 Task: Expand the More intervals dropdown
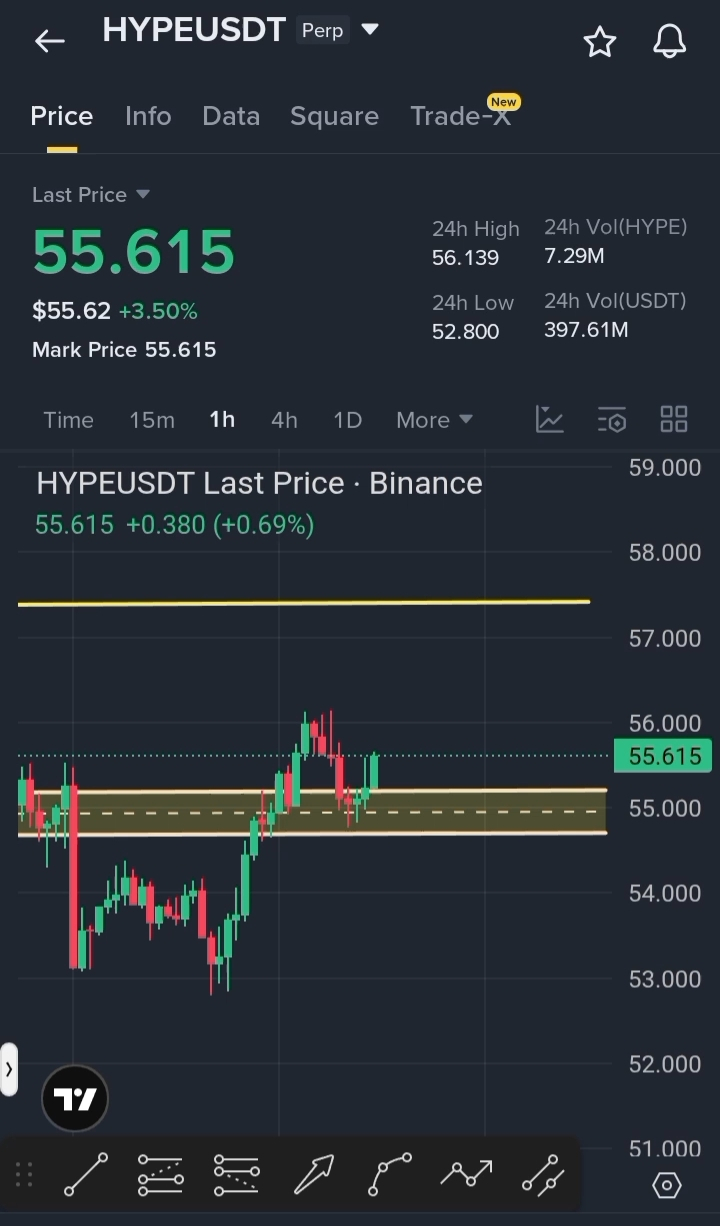[x=434, y=420]
